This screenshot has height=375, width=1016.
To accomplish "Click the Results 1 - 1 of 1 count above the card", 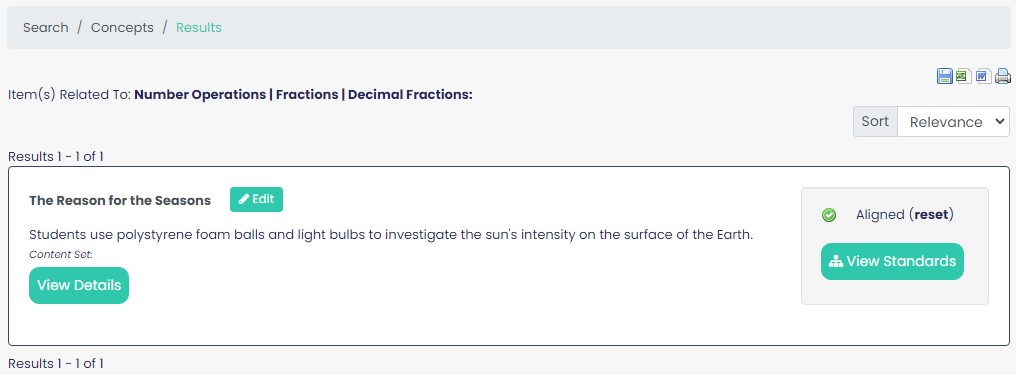I will 56,156.
